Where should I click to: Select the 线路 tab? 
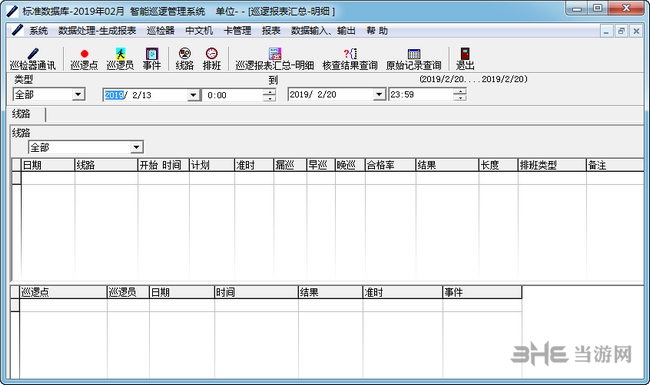coord(27,114)
